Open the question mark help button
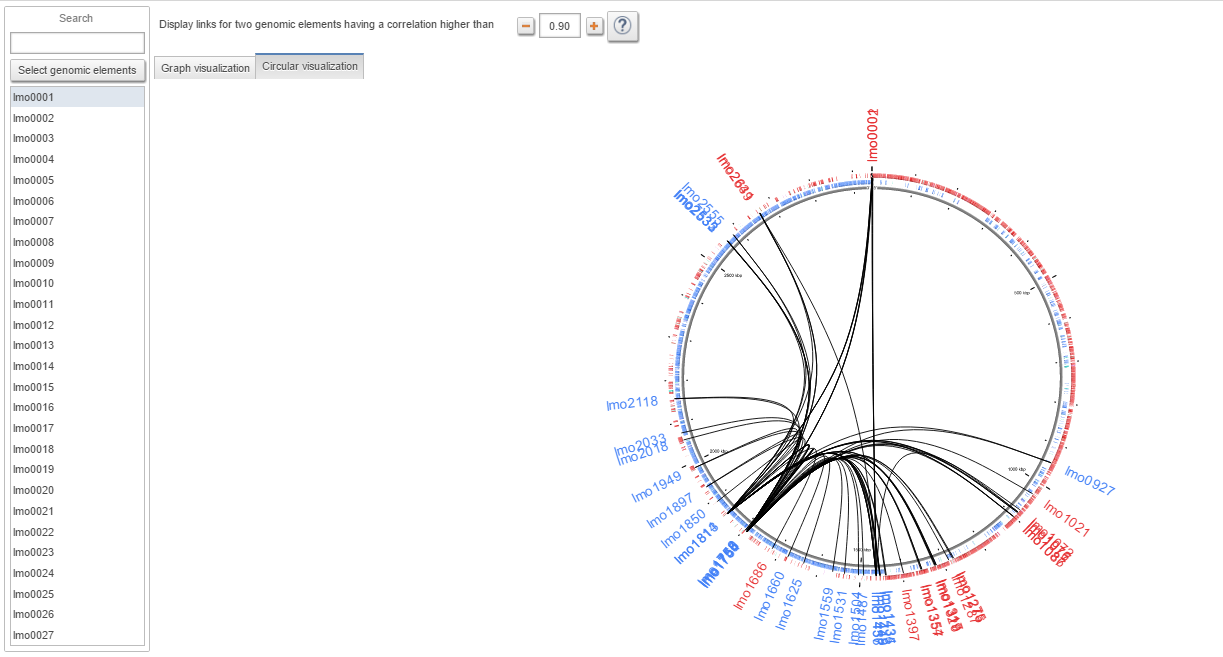The width and height of the screenshot is (1223, 657). pos(623,27)
